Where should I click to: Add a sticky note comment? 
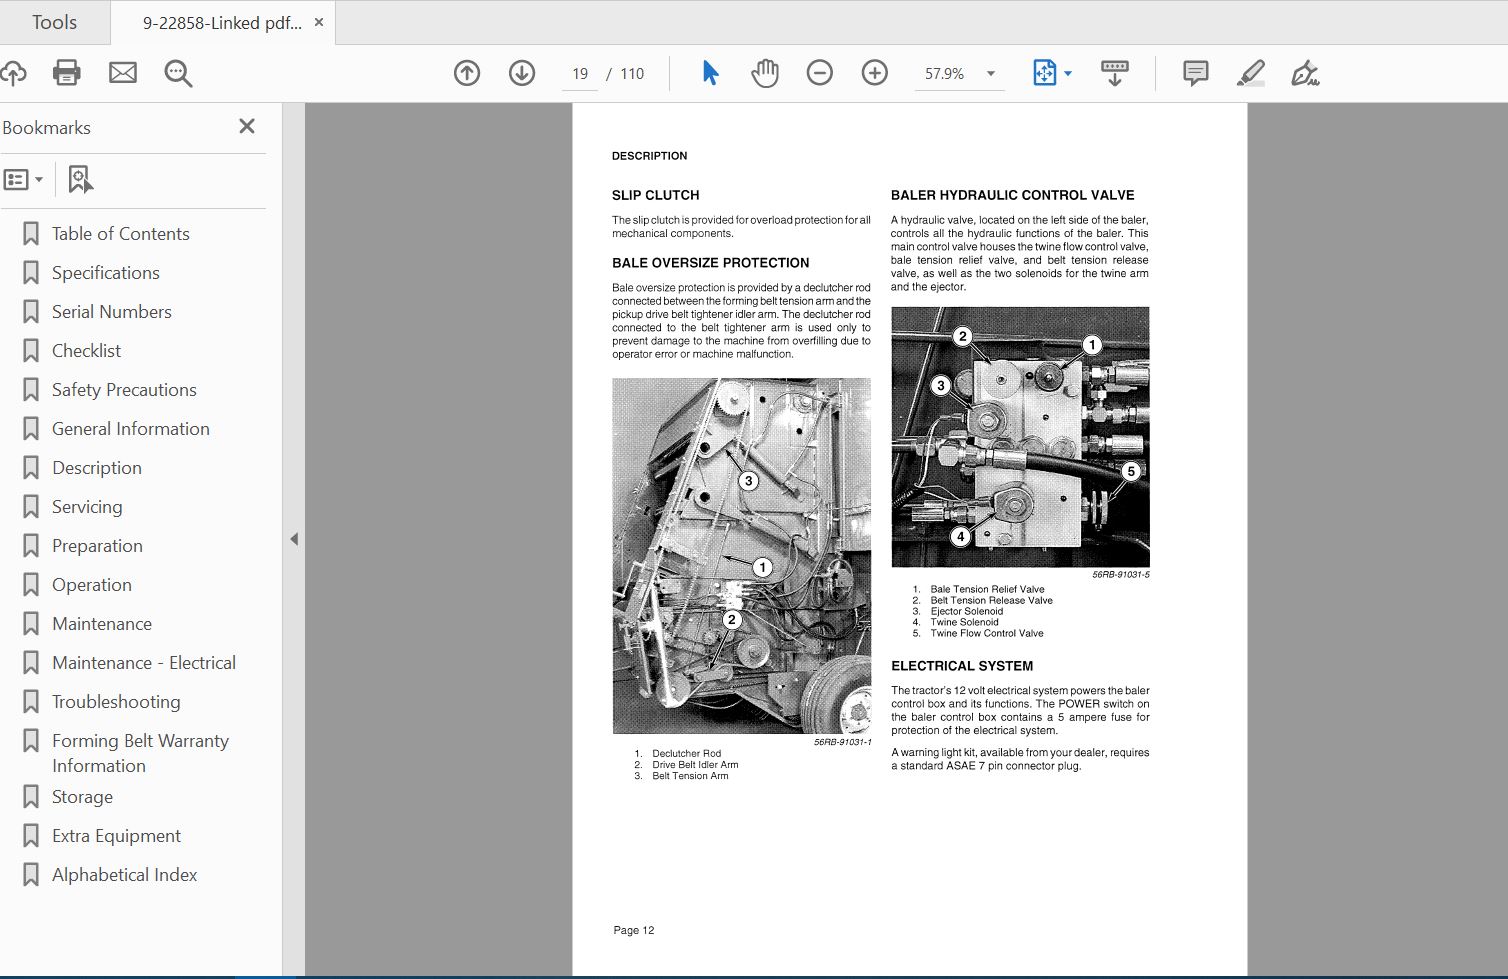coord(1195,73)
